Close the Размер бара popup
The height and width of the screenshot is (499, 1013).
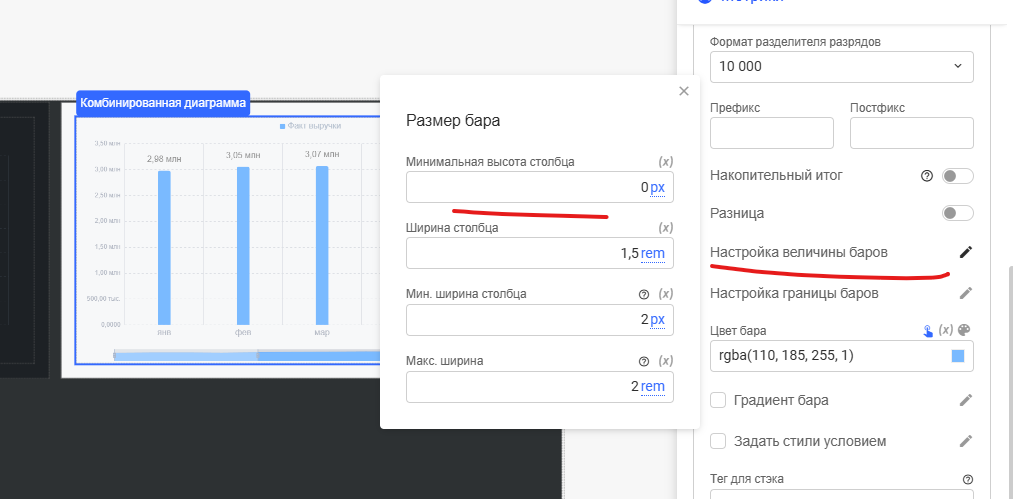click(x=684, y=91)
